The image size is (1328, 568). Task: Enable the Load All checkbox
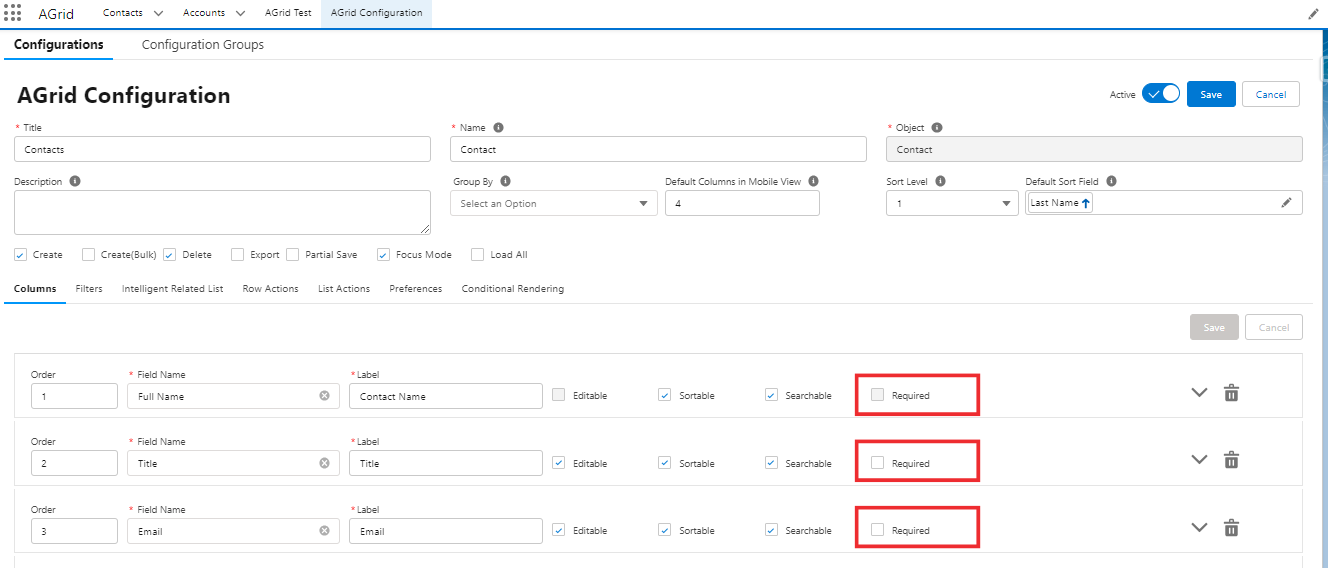477,254
